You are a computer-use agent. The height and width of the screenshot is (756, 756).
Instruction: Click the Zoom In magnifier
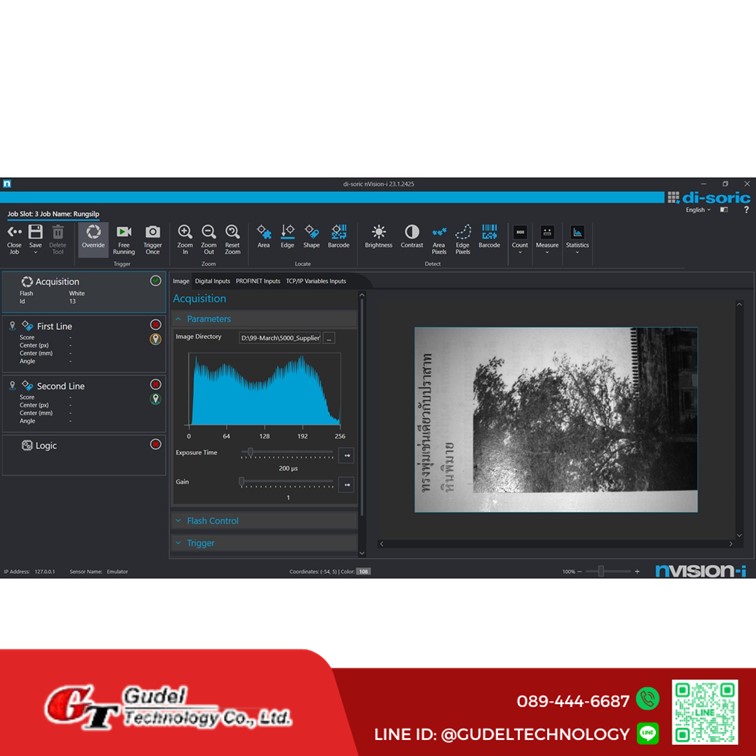pyautogui.click(x=185, y=235)
